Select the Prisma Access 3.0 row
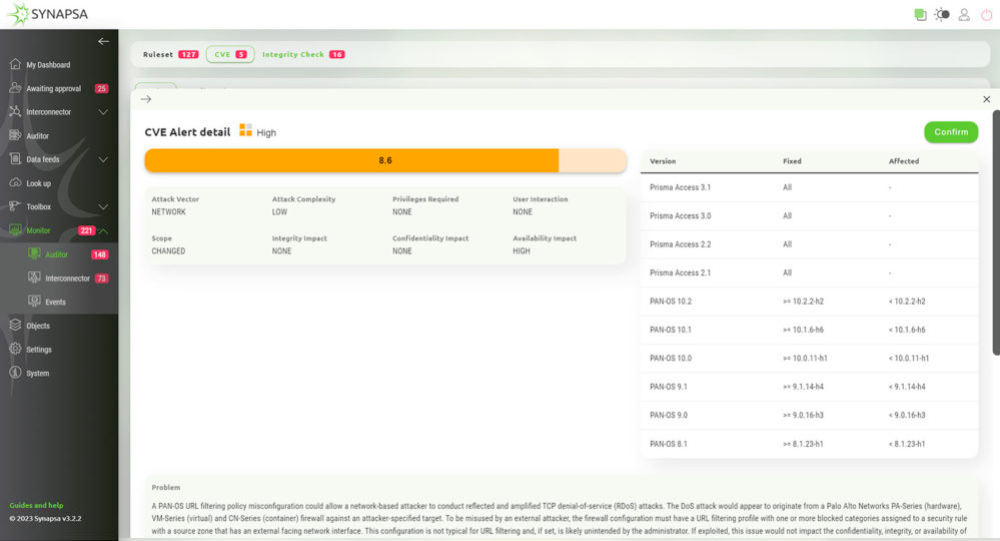1000x541 pixels. pyautogui.click(x=809, y=216)
